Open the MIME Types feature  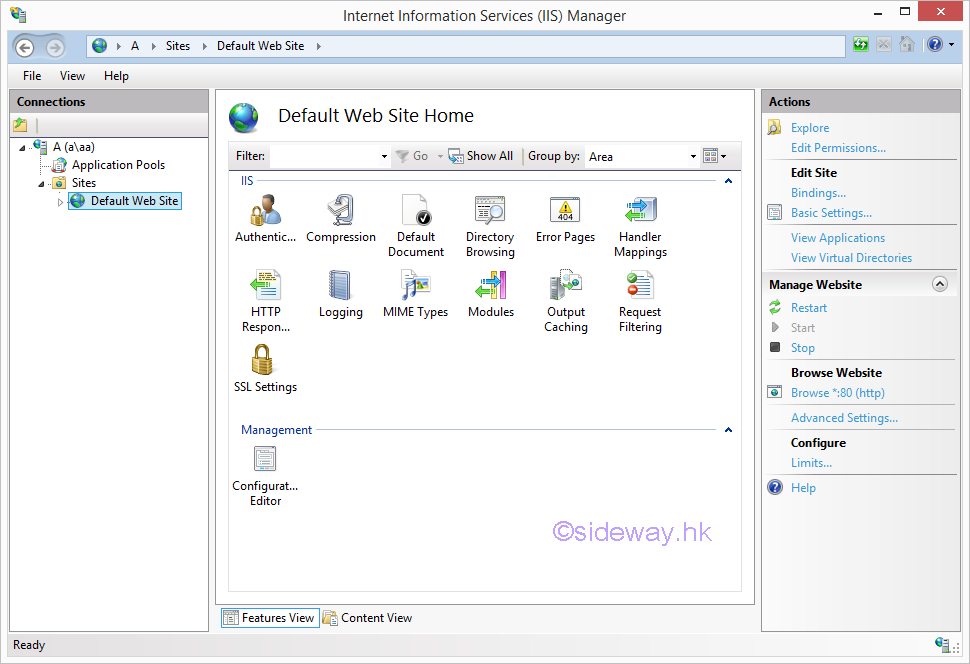[415, 287]
